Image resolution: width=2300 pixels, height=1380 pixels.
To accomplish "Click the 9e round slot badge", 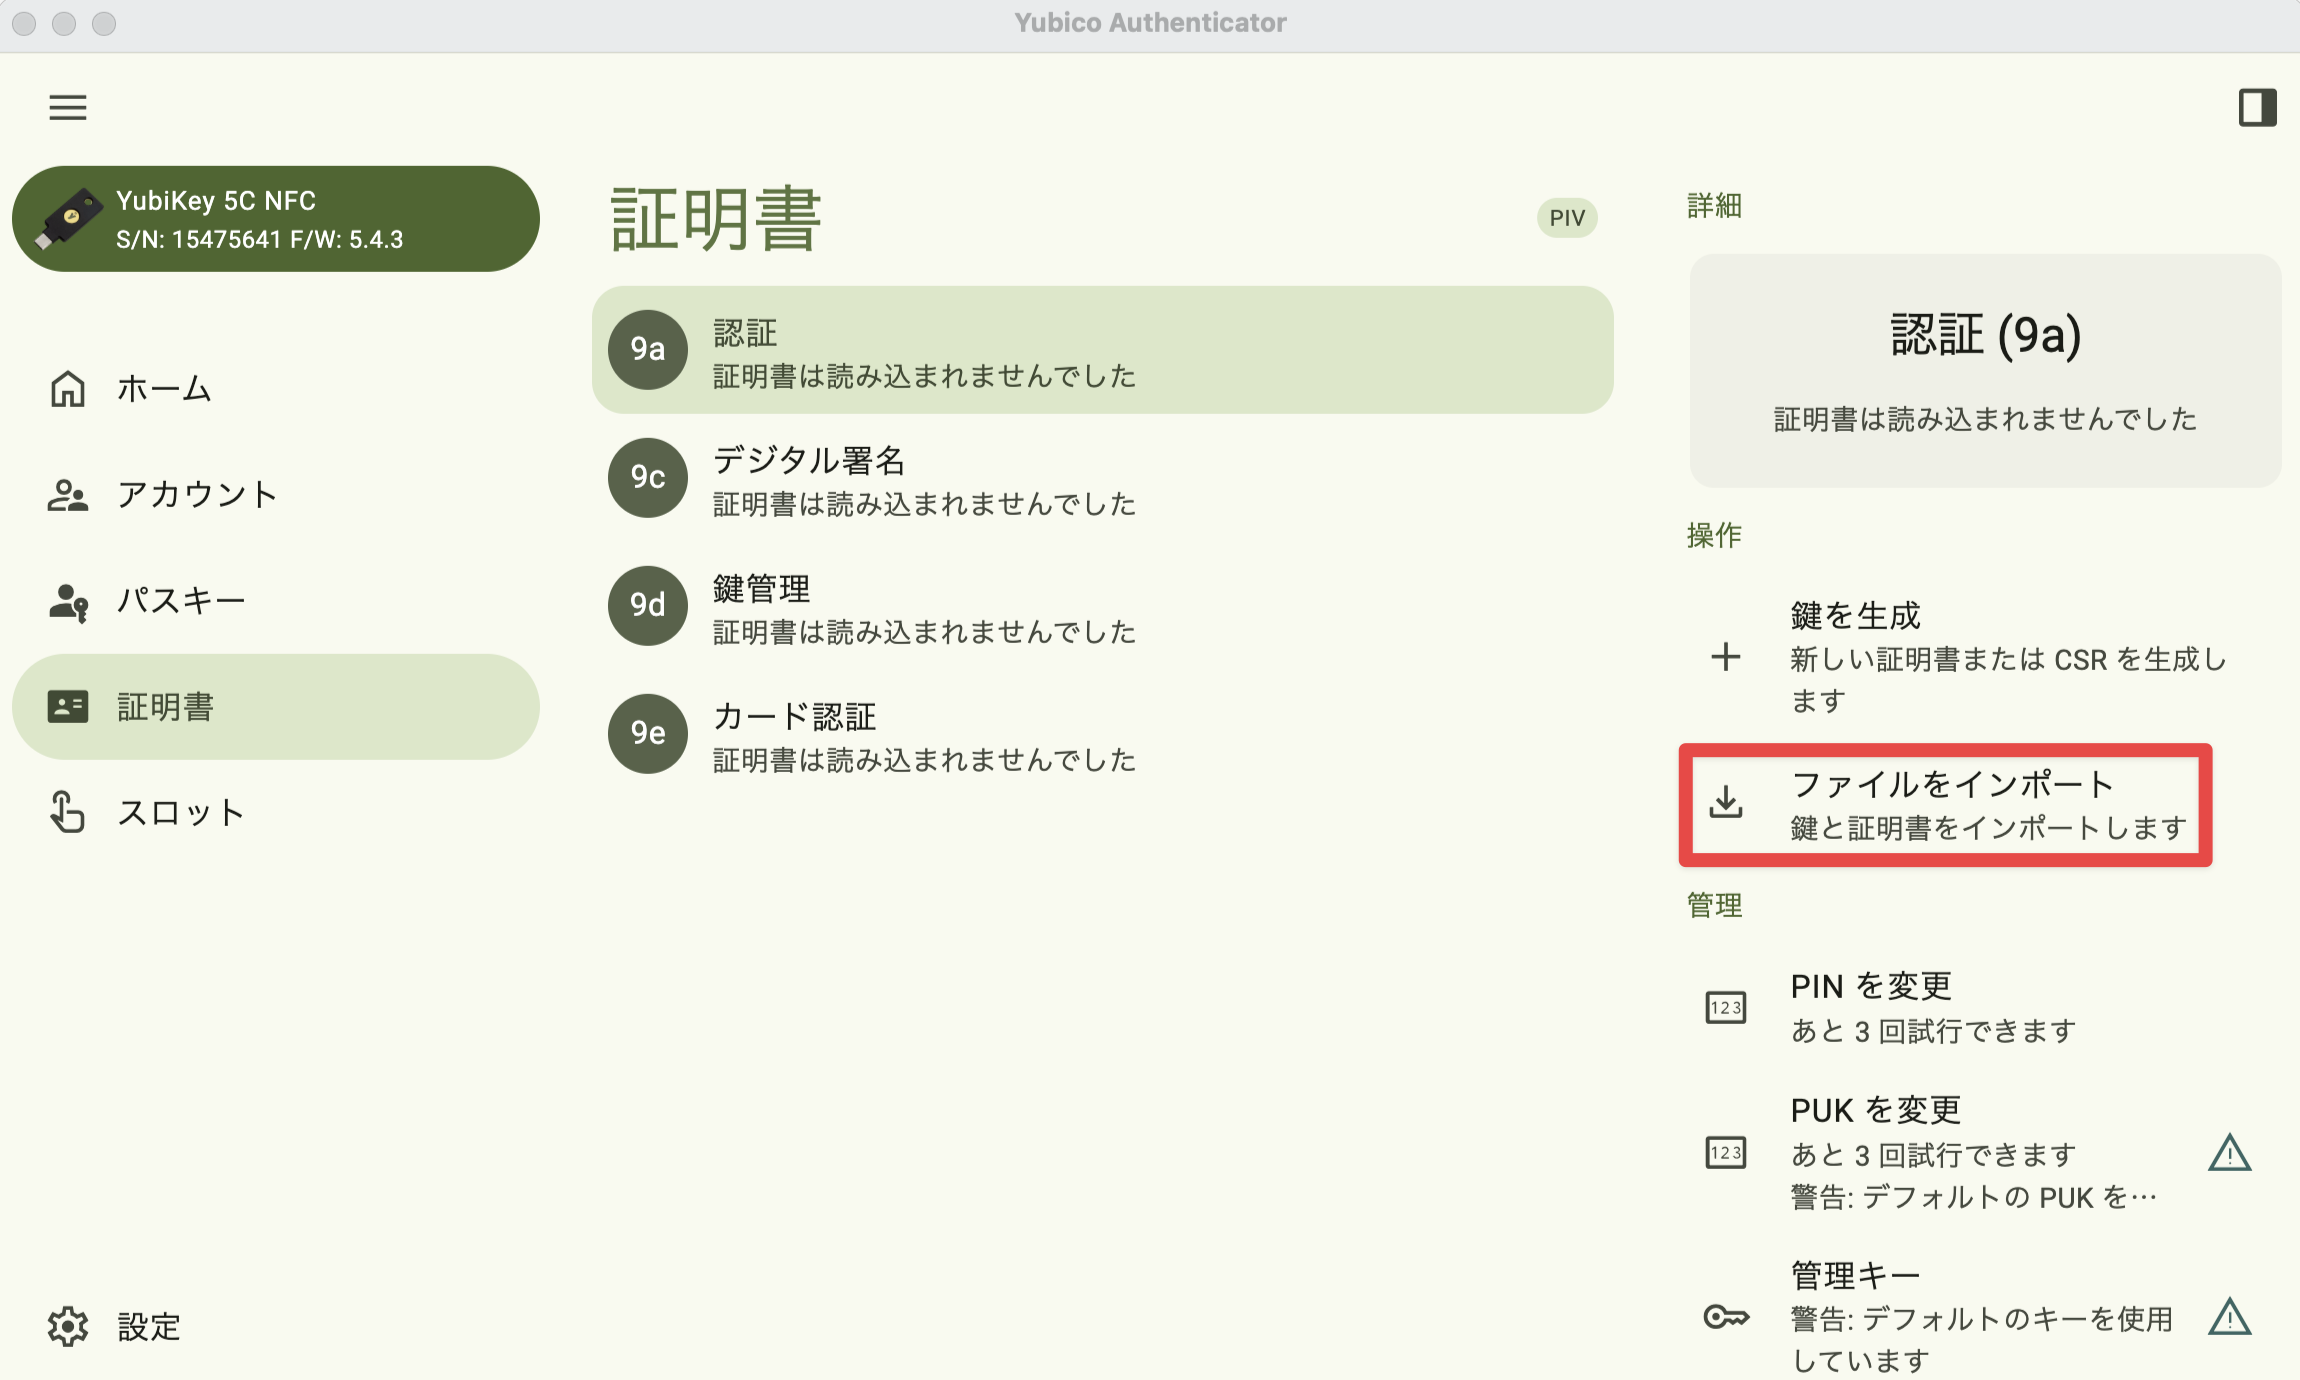I will (648, 733).
